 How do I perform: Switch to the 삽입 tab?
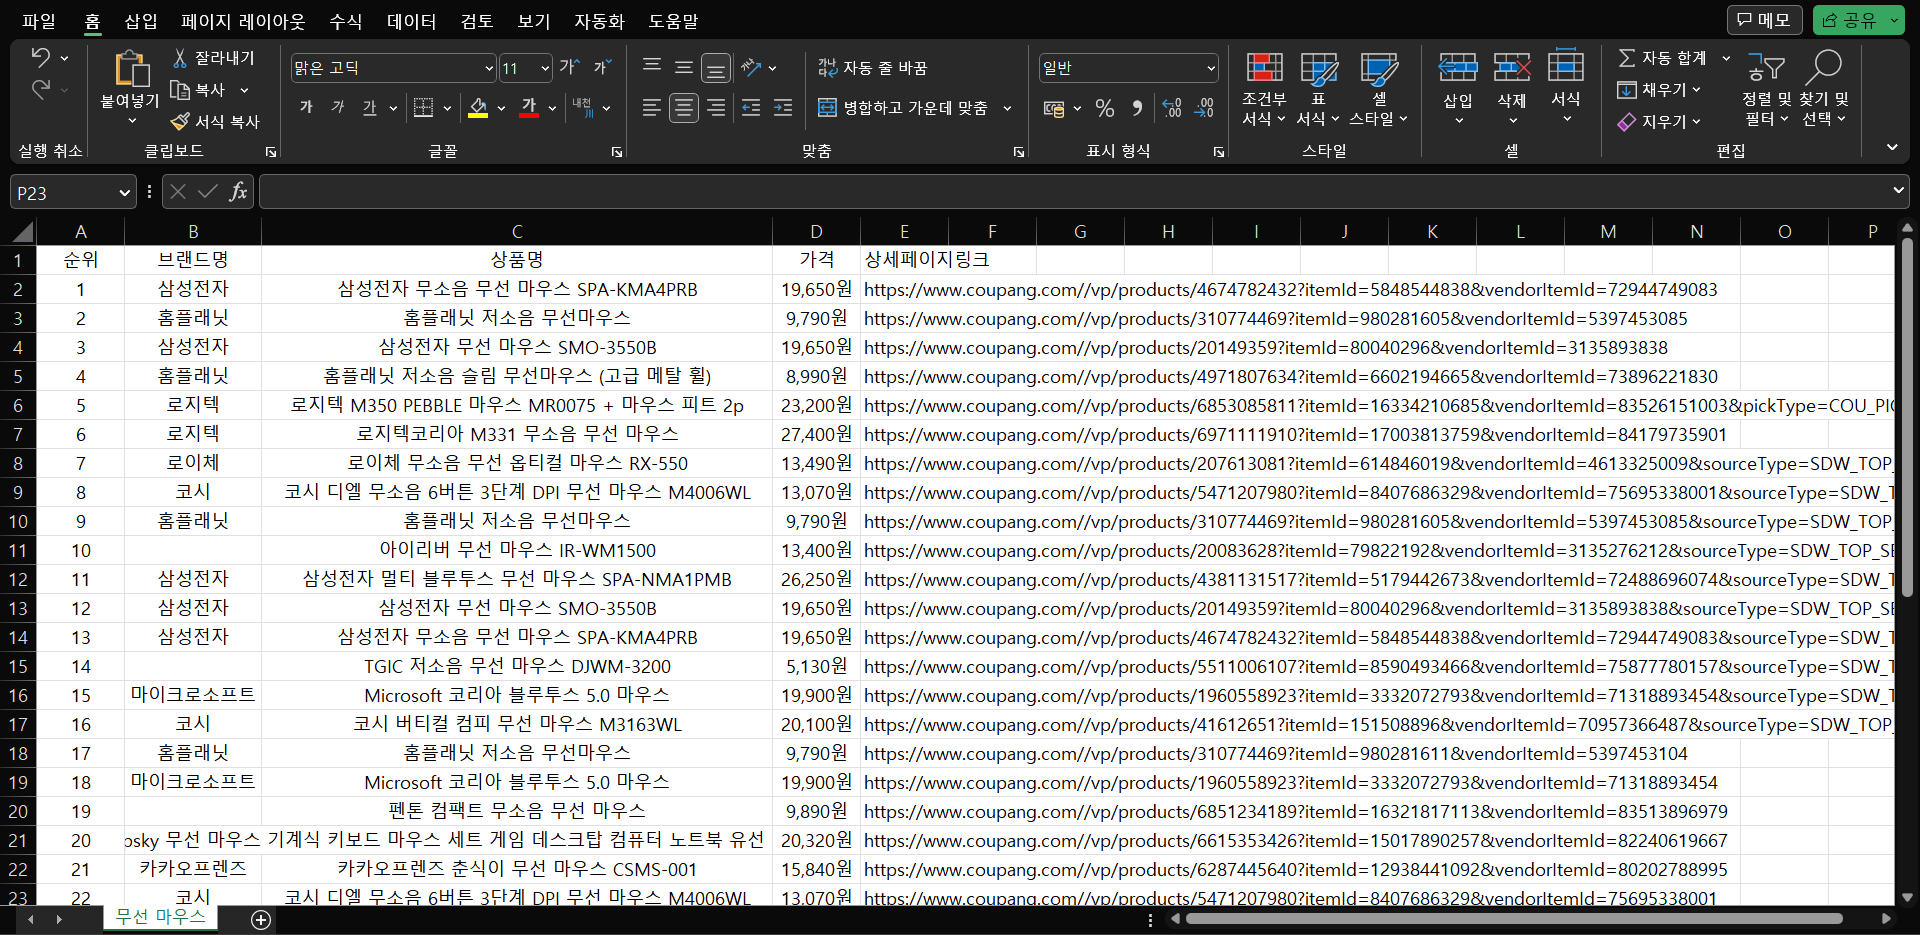click(141, 21)
